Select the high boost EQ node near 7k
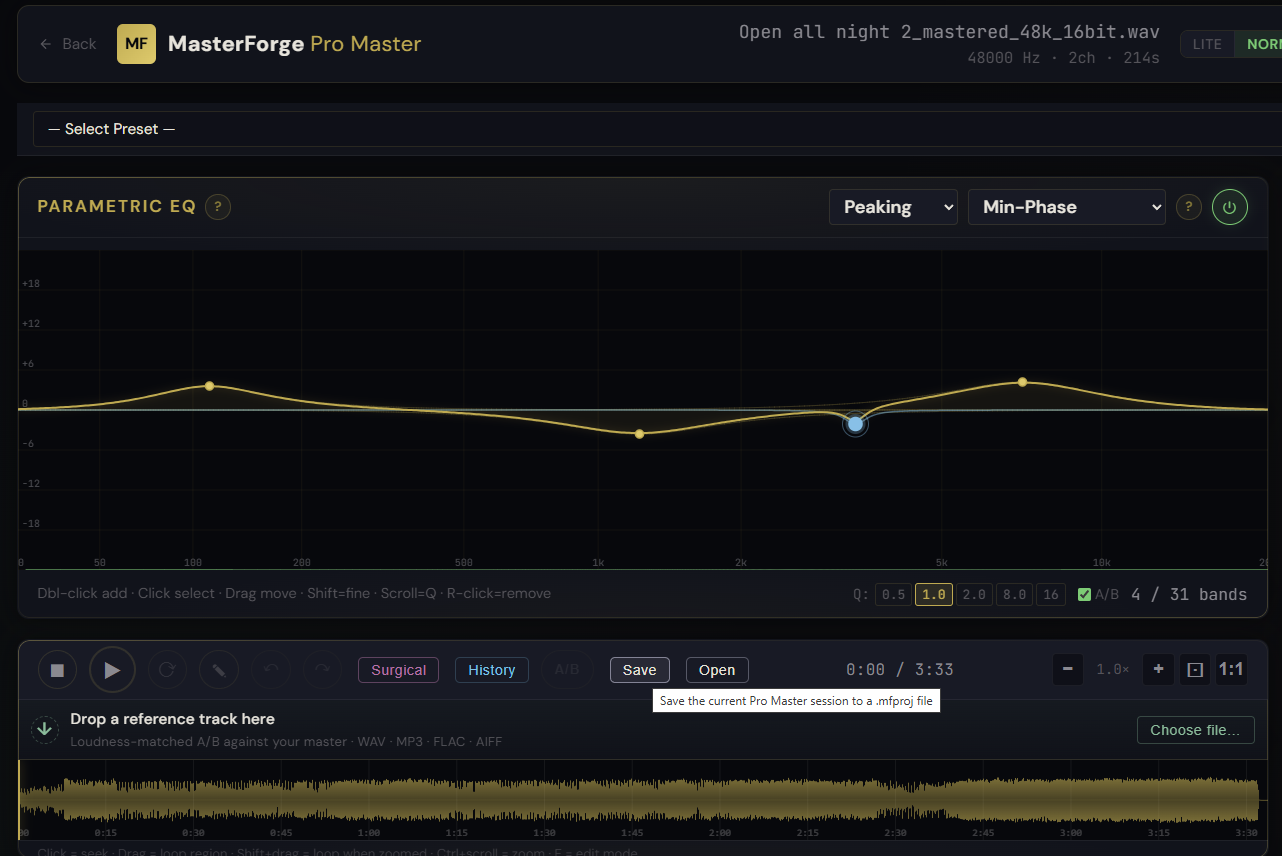 tap(1022, 382)
